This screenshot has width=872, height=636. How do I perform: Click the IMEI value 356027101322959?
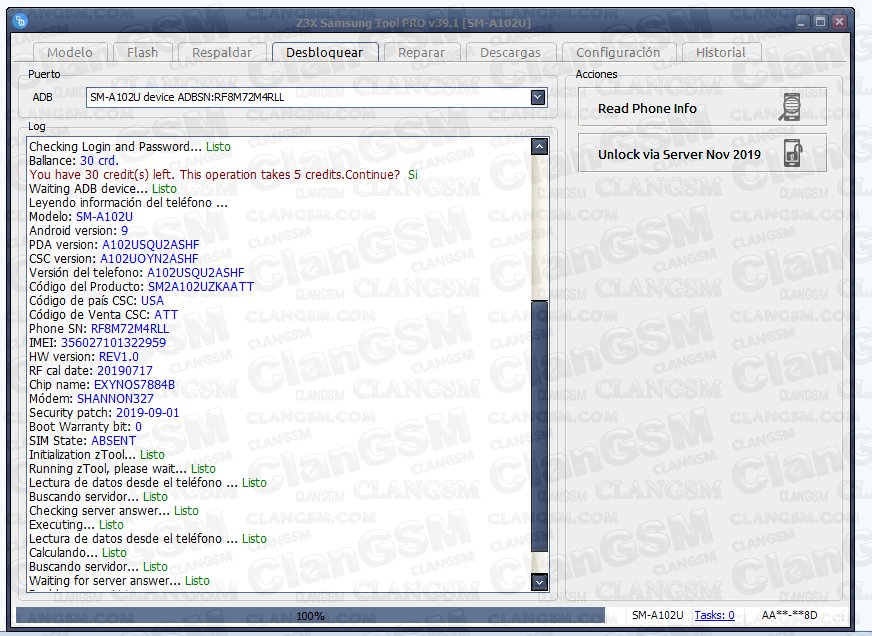113,342
